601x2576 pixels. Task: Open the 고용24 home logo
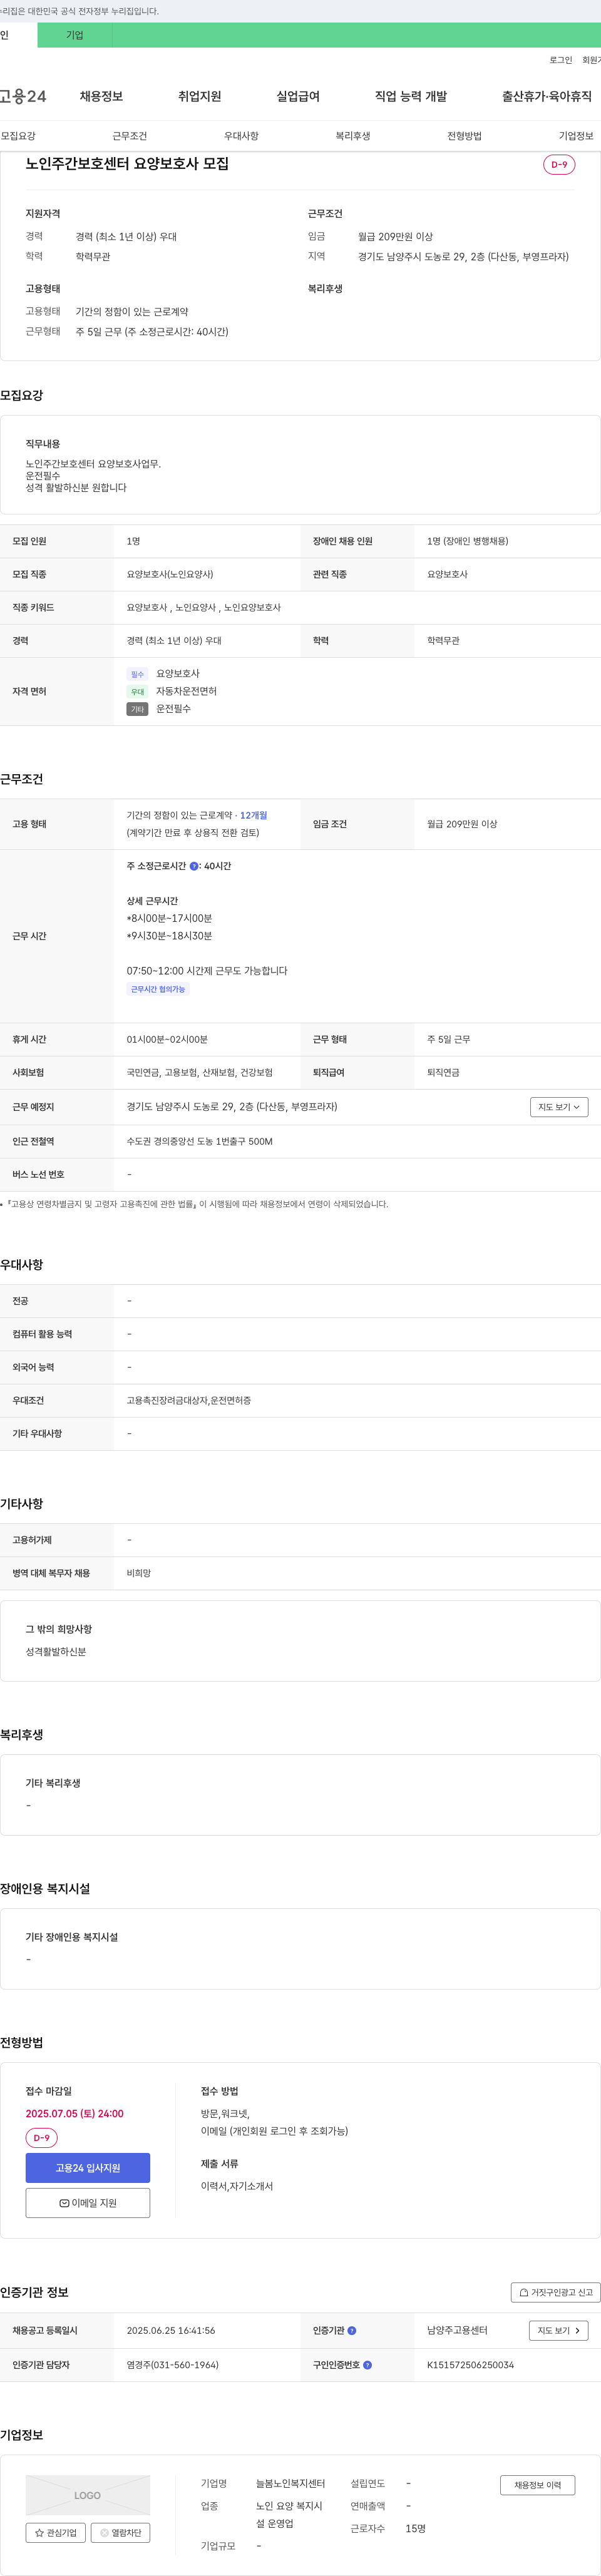[x=23, y=96]
